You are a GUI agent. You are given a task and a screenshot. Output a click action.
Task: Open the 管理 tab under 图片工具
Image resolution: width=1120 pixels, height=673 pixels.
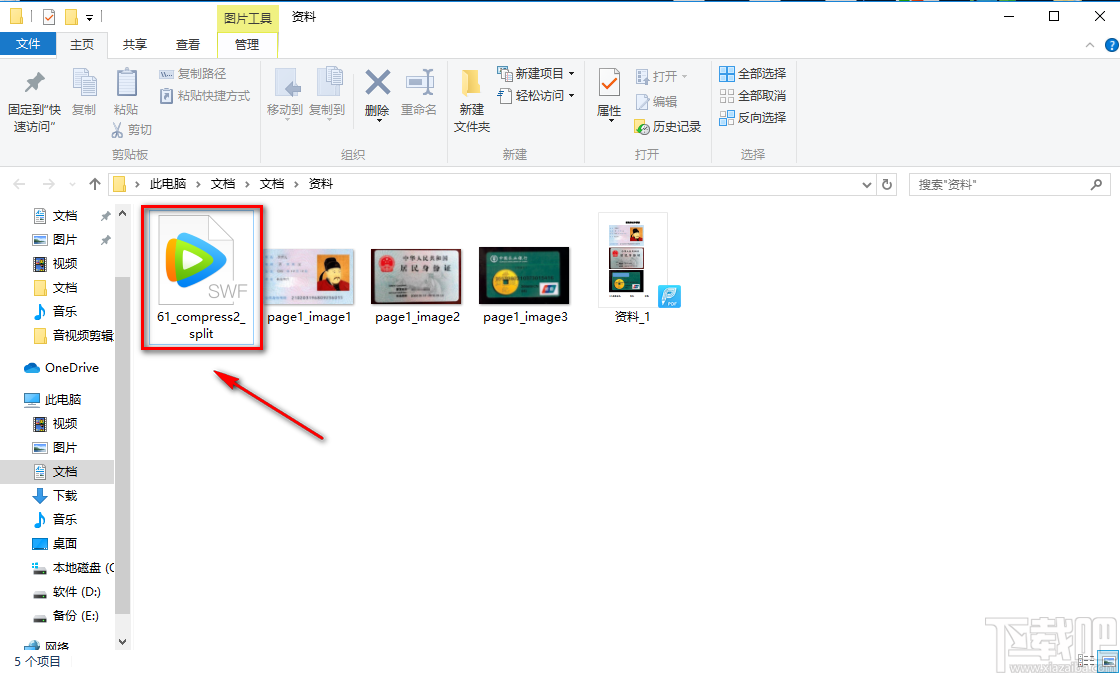click(246, 44)
